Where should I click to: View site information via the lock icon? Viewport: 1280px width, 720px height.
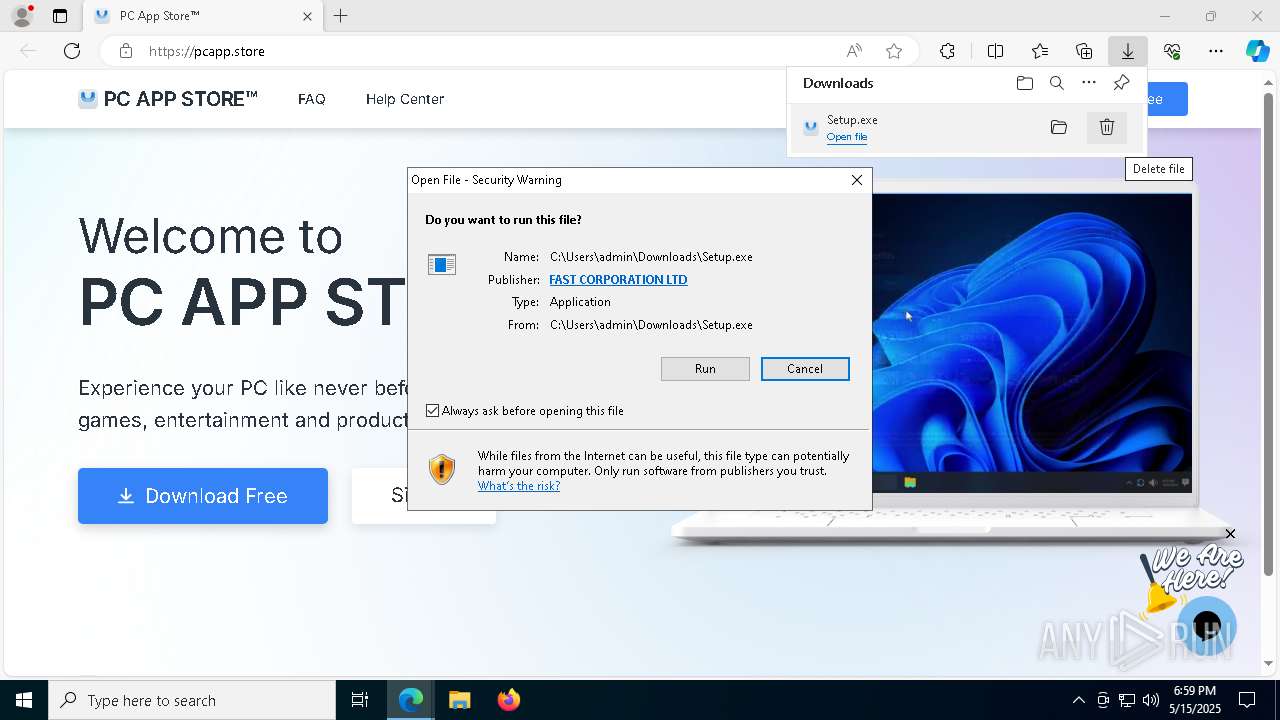[x=126, y=51]
